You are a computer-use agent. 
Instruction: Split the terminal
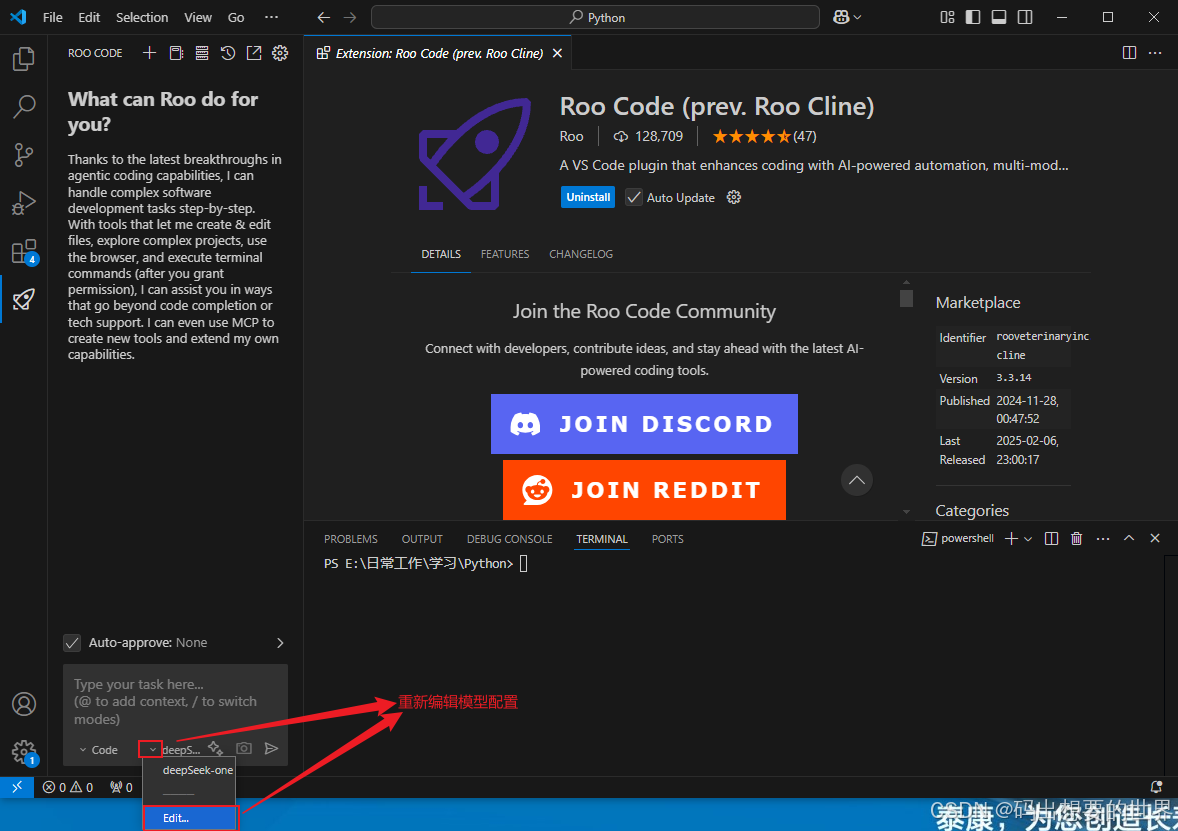[1052, 538]
